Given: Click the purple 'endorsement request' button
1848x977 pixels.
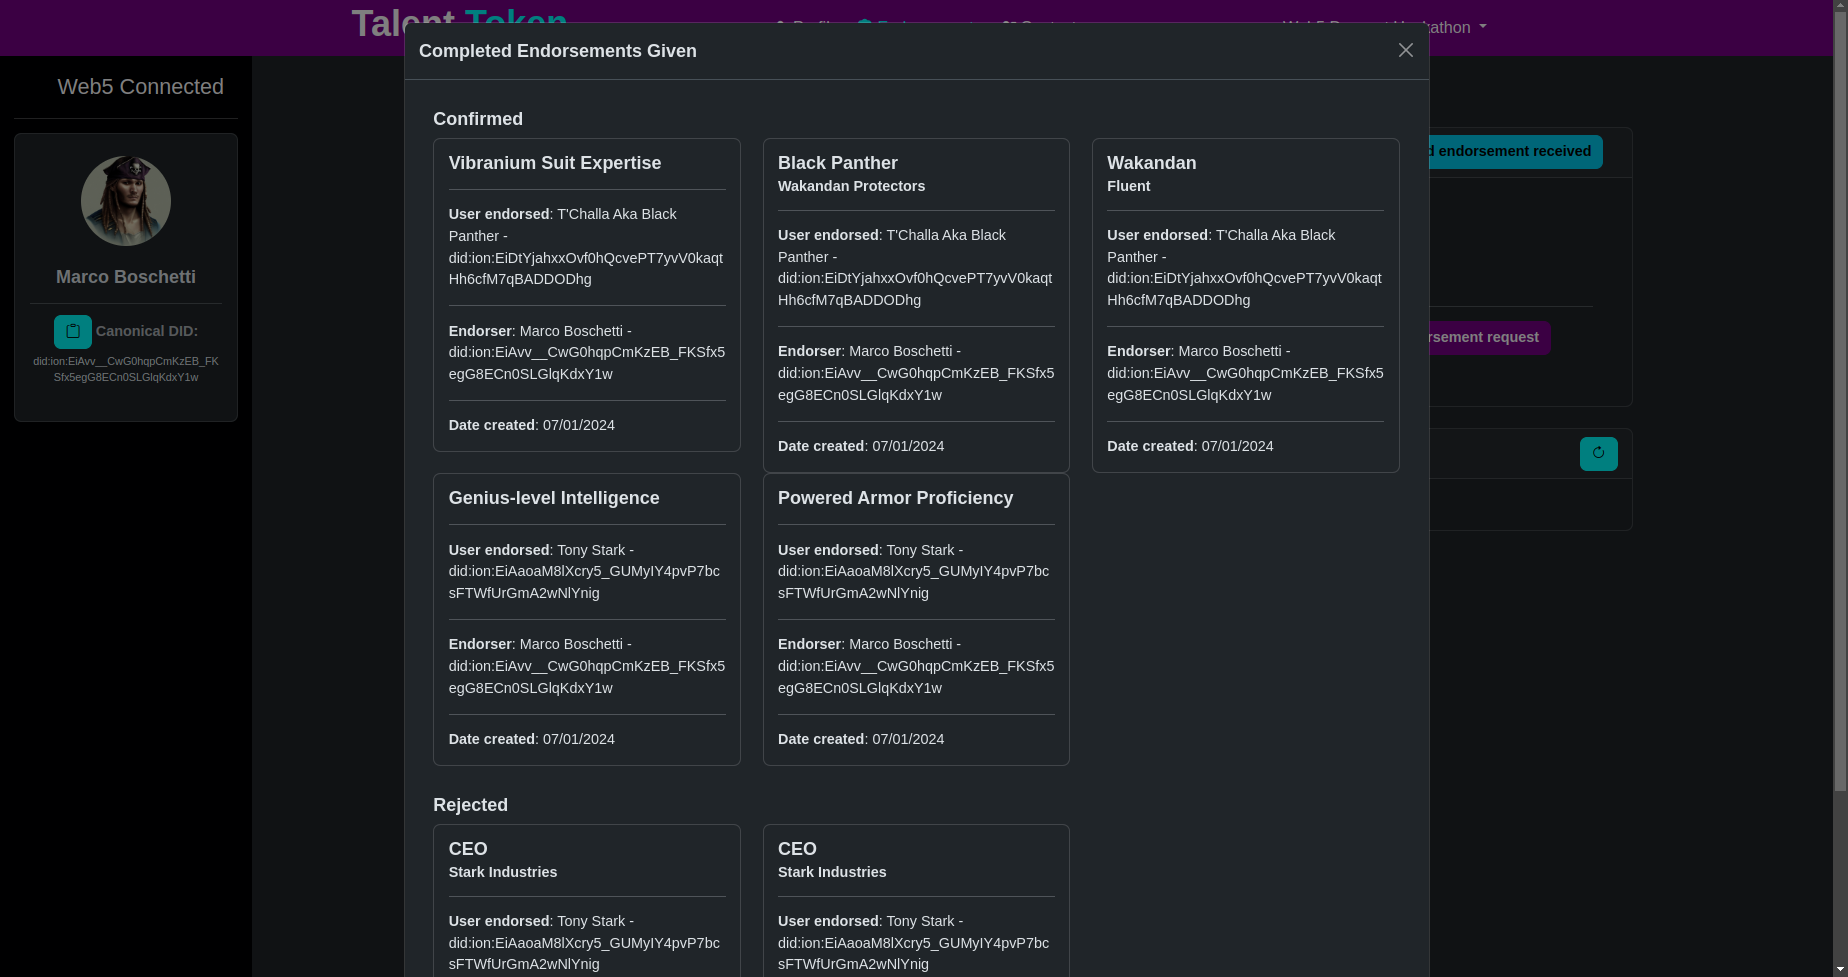Looking at the screenshot, I should (x=1490, y=338).
